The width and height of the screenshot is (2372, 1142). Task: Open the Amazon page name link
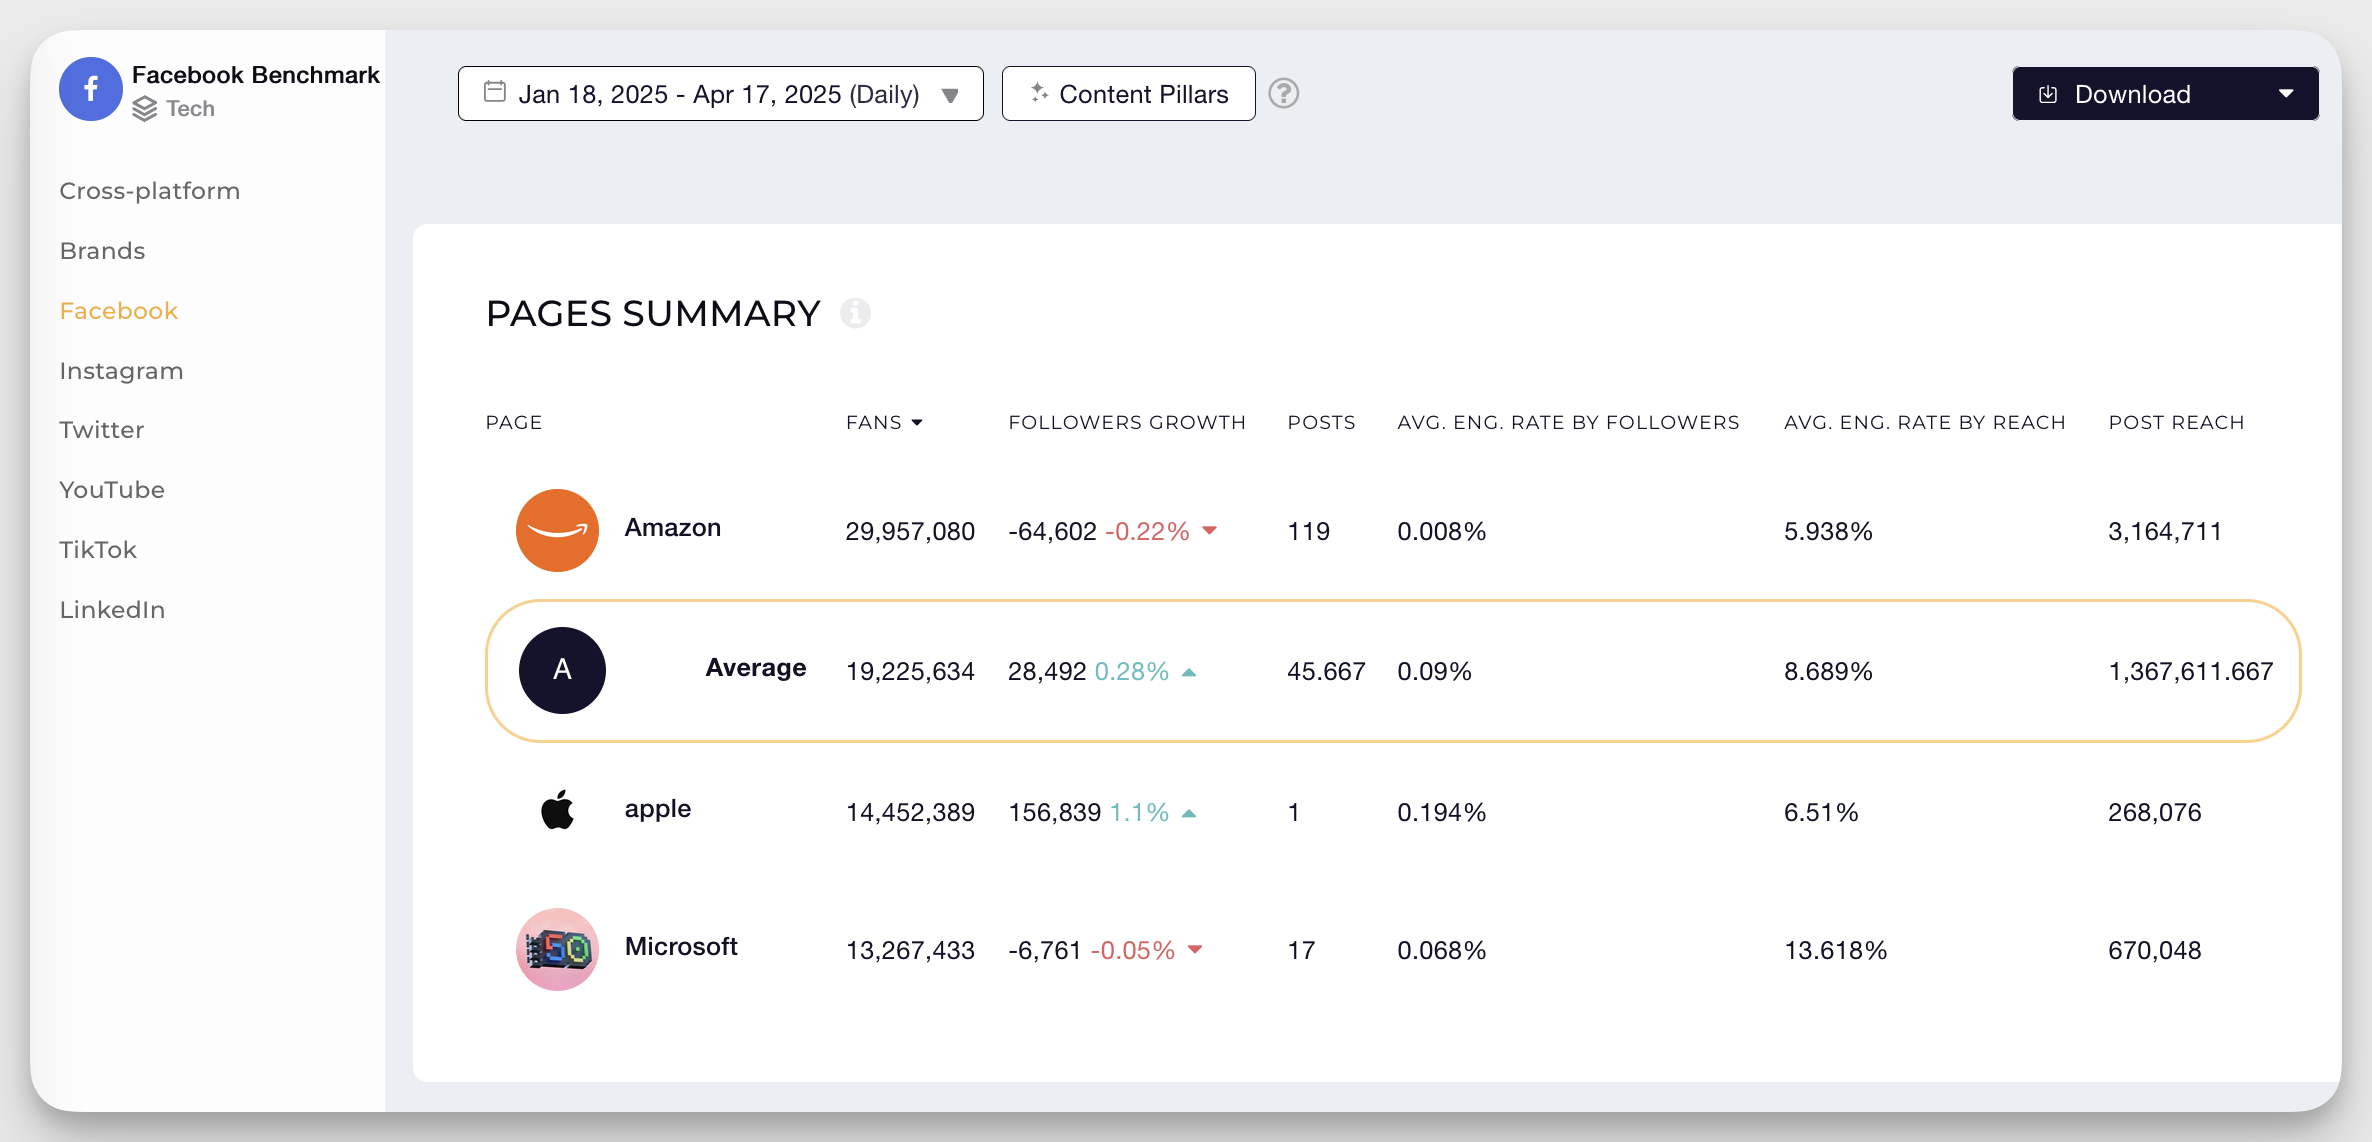coord(672,528)
